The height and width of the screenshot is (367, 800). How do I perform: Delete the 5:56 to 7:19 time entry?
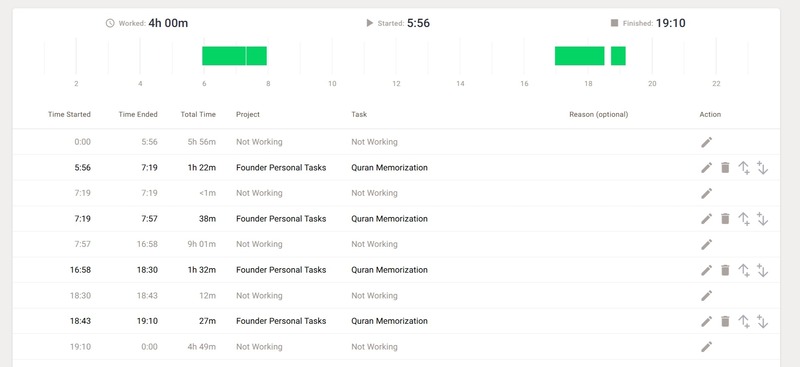[725, 167]
